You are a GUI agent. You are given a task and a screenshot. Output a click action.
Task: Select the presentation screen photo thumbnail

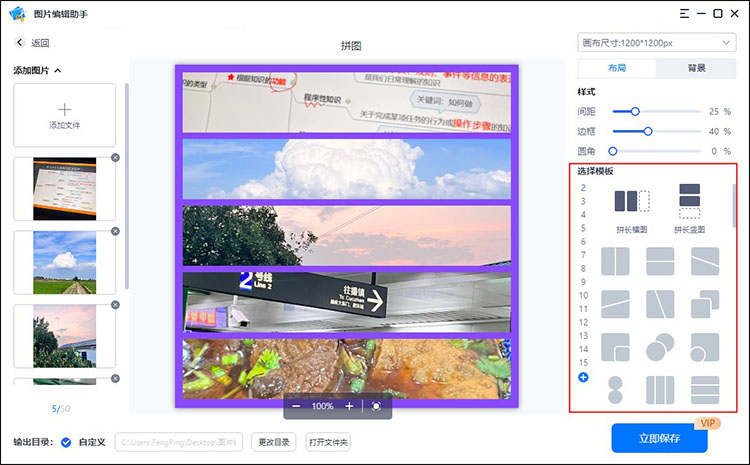(x=65, y=188)
